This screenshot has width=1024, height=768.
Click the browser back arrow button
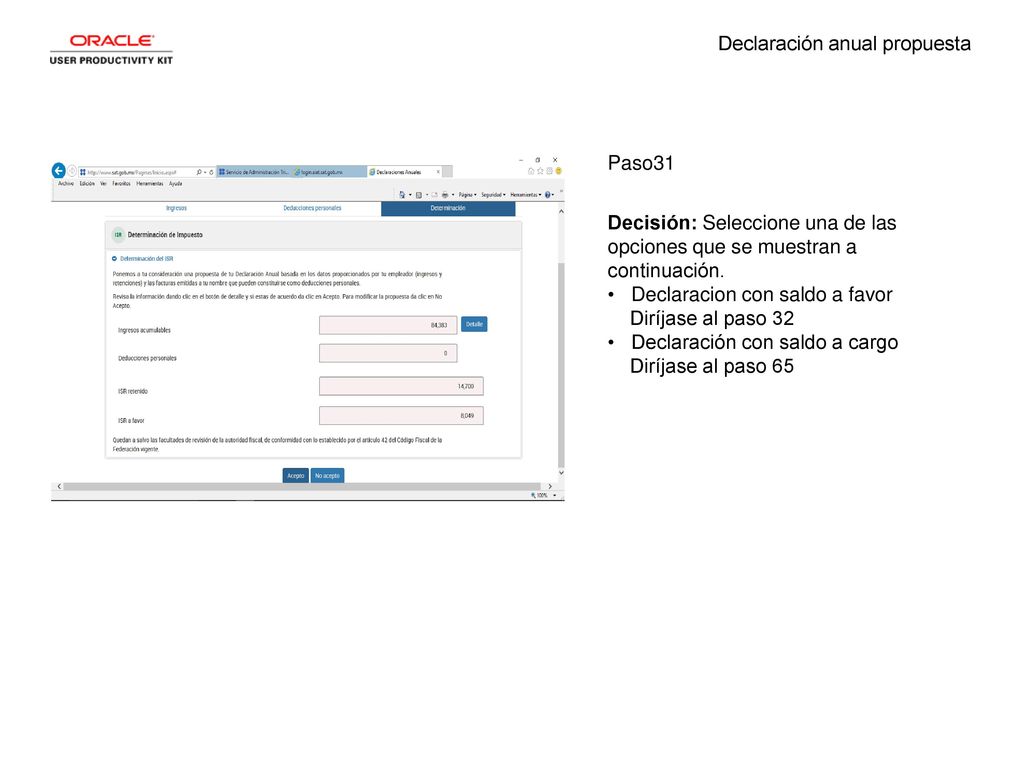click(59, 171)
